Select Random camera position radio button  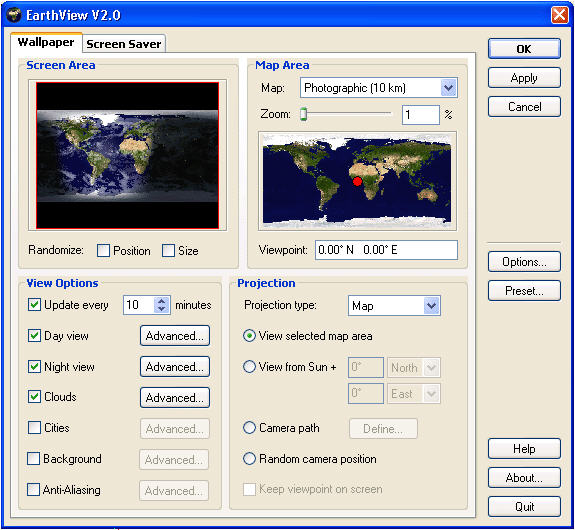tap(249, 458)
